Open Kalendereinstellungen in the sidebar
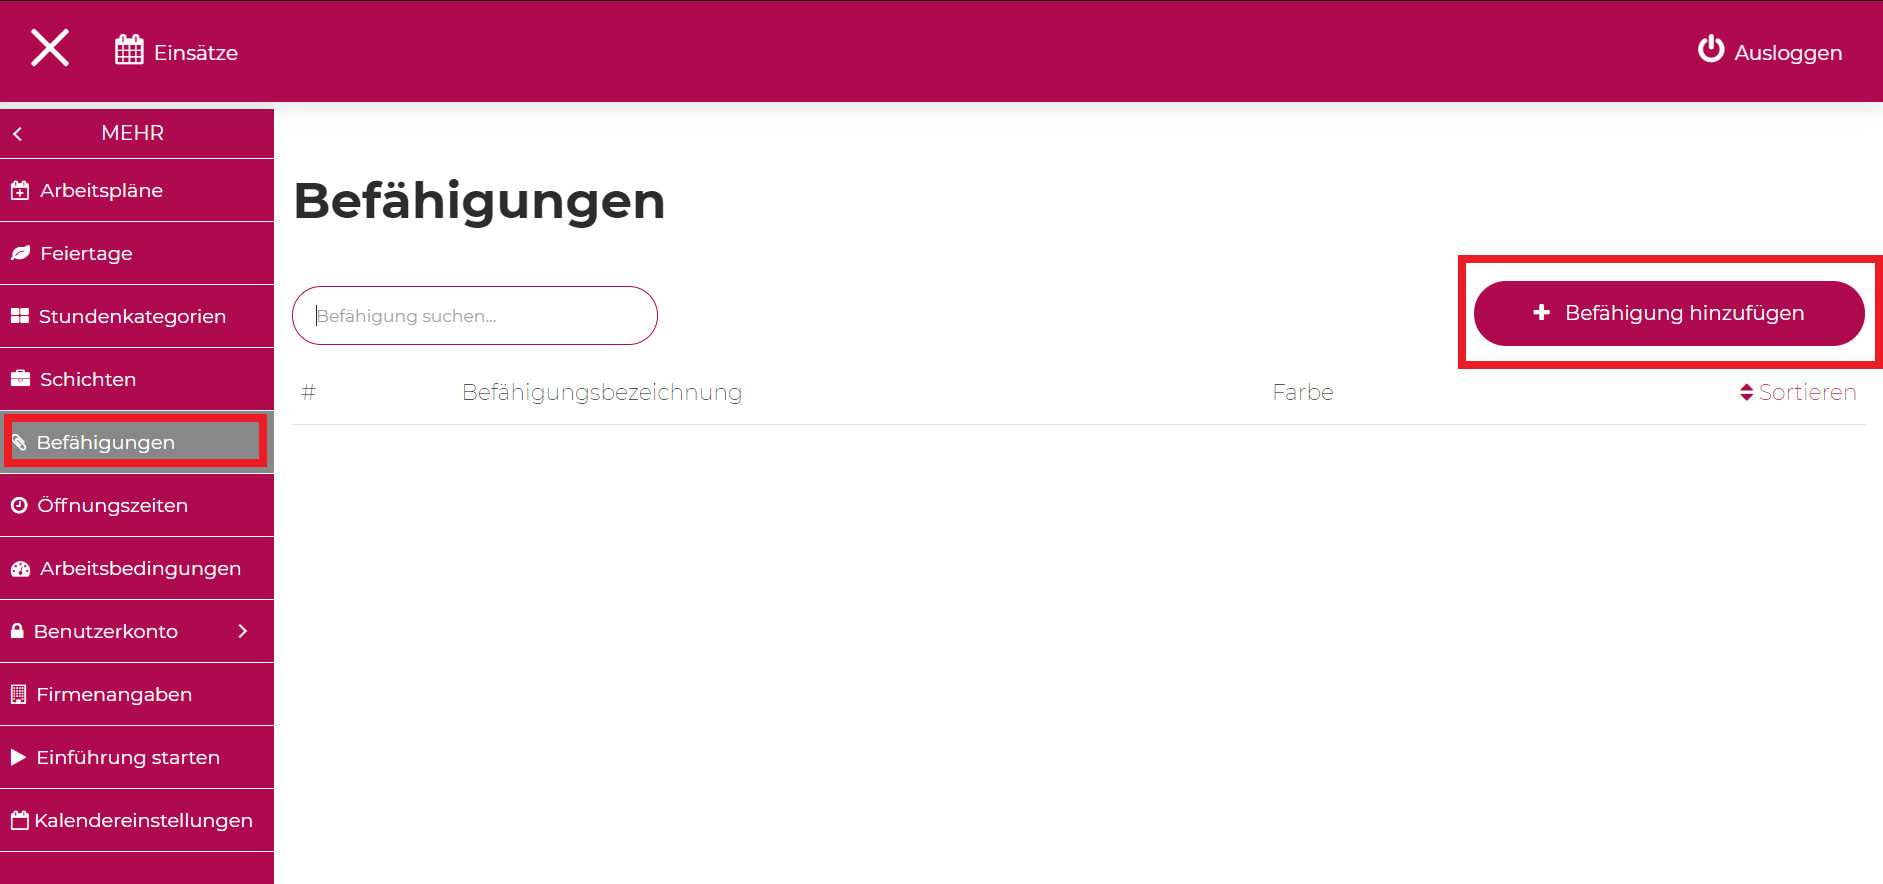1883x884 pixels. [136, 820]
